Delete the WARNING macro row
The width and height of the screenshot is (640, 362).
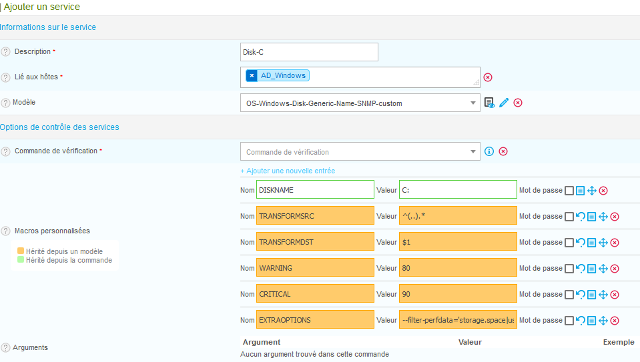(615, 269)
